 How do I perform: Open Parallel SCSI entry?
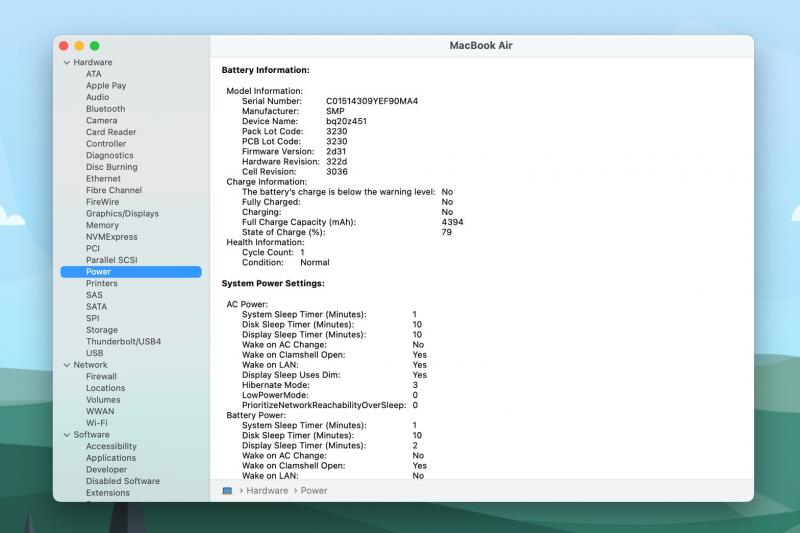(x=111, y=260)
